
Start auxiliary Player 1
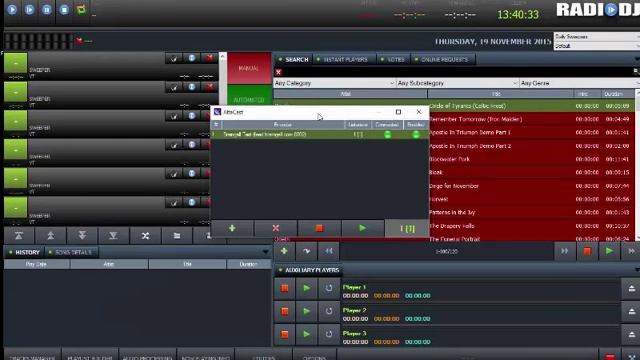click(307, 288)
